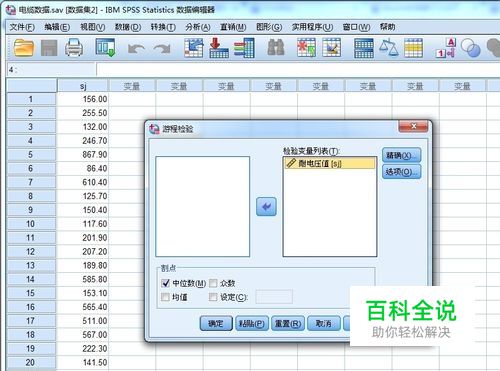Check the 设定(C) custom checkbox
The image size is (500, 371).
(213, 297)
